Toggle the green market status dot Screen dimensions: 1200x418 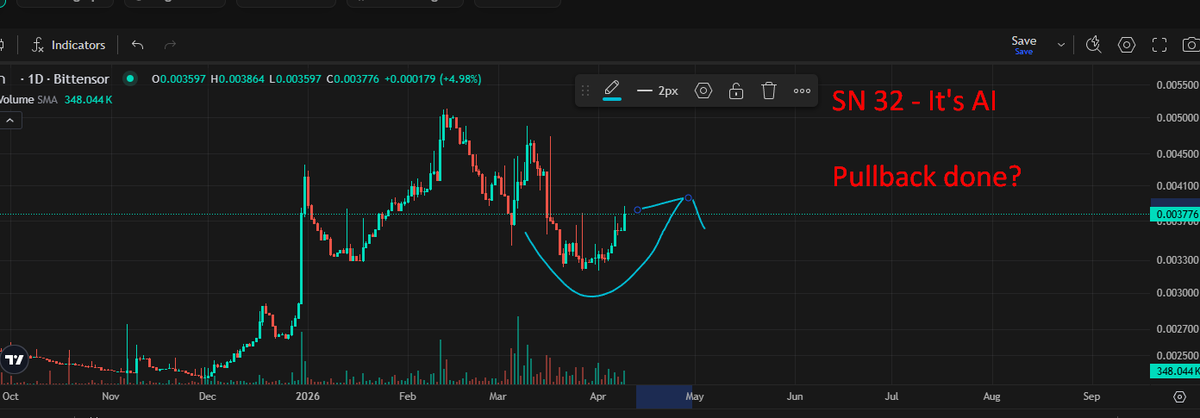pos(129,79)
